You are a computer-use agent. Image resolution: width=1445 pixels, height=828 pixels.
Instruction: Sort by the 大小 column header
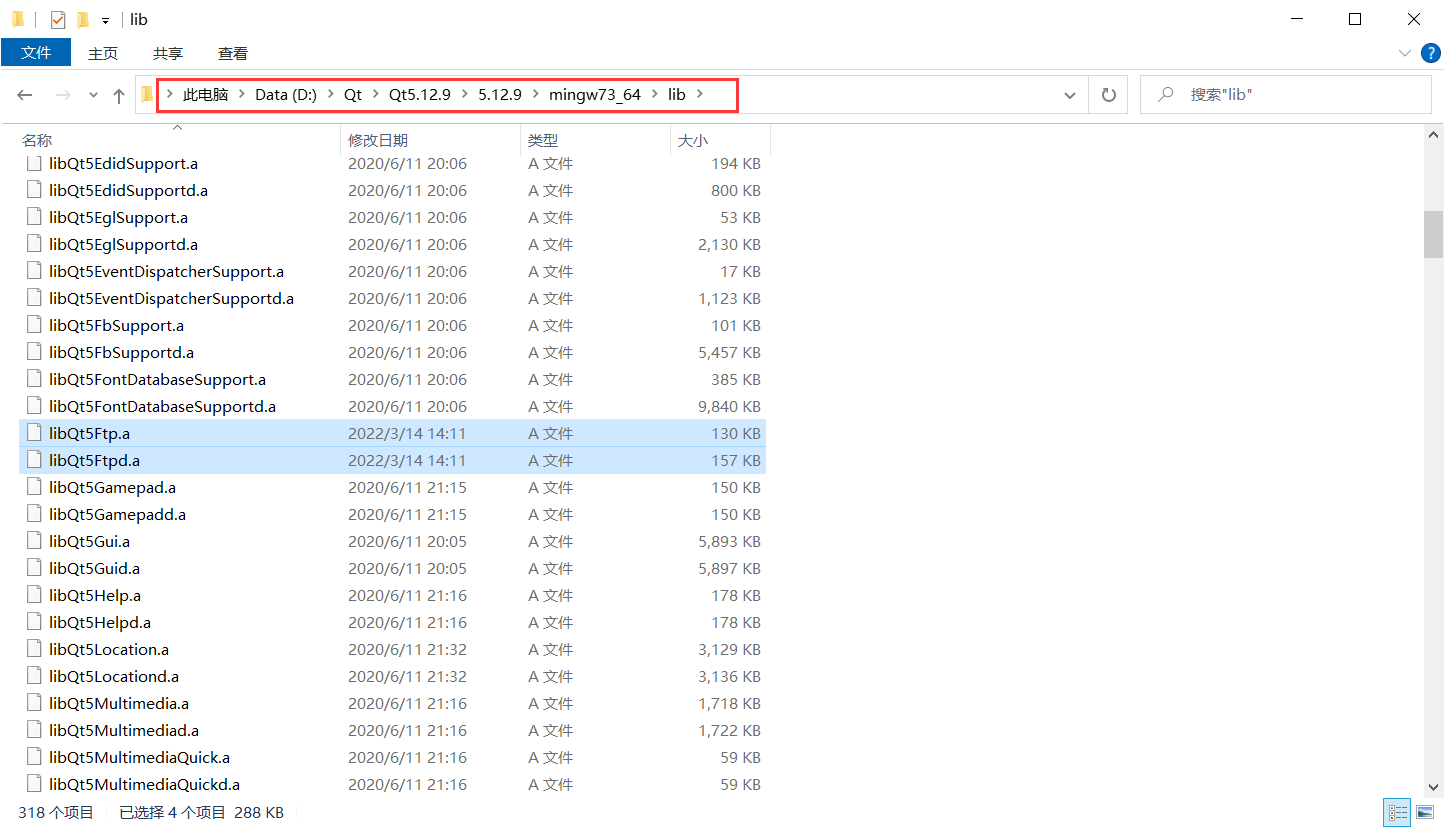click(x=720, y=141)
